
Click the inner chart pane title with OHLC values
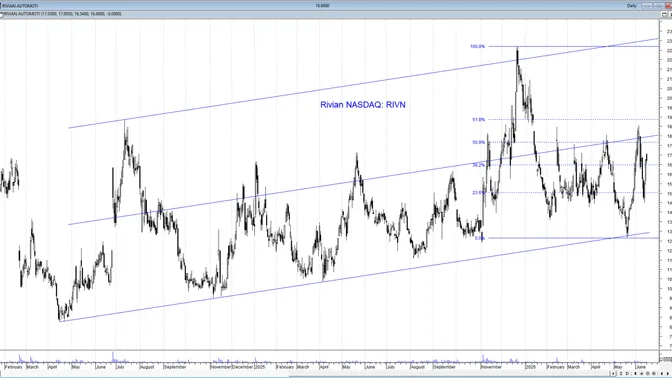[x=63, y=14]
